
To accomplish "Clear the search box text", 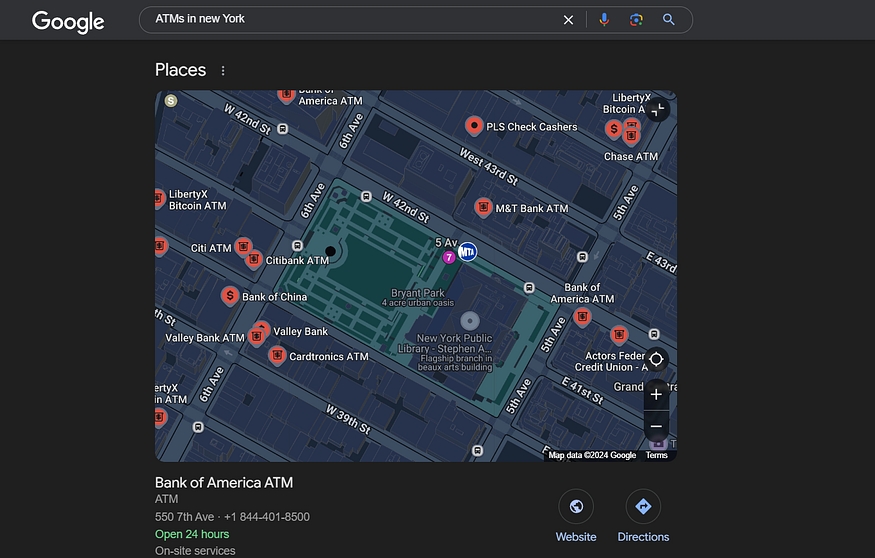I will pos(568,20).
